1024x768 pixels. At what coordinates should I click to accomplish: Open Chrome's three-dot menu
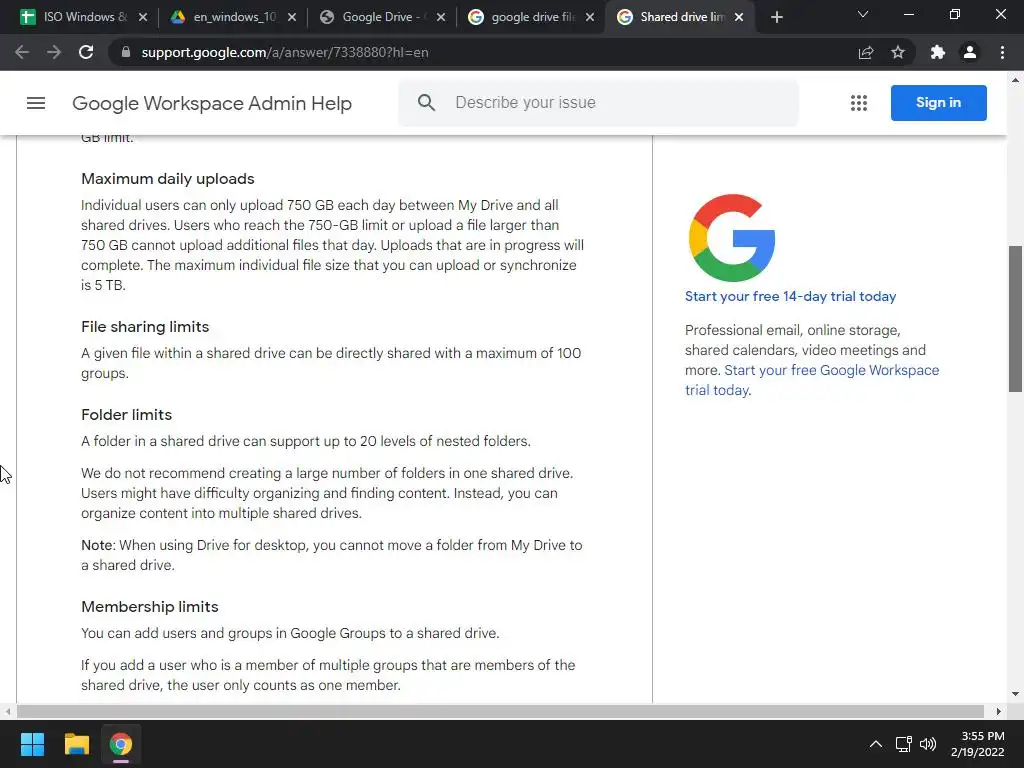pyautogui.click(x=1002, y=52)
